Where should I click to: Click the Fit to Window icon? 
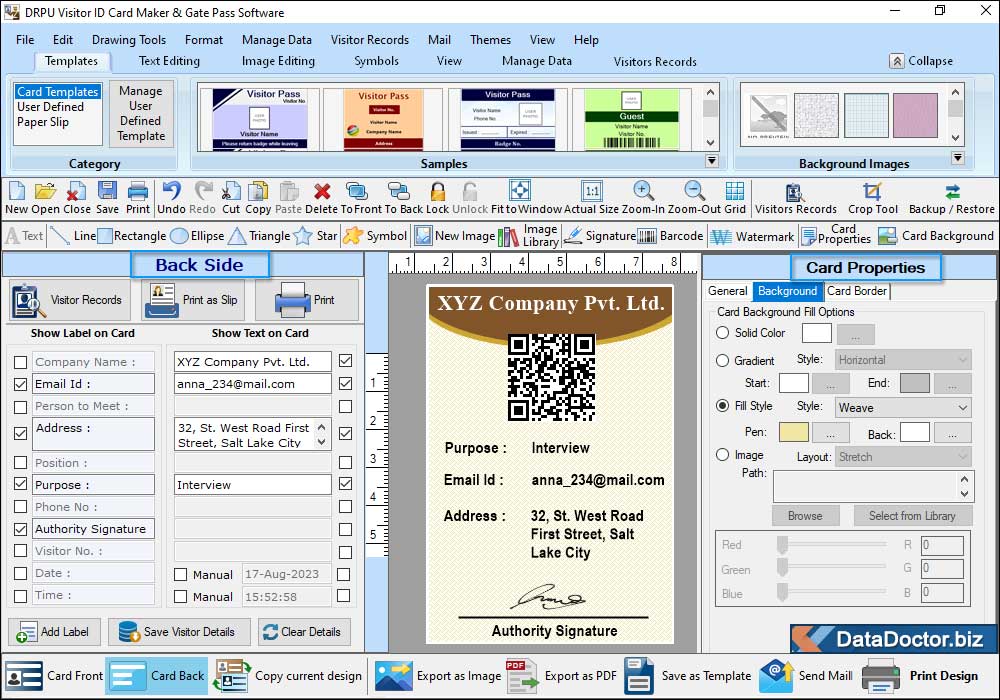coord(520,190)
